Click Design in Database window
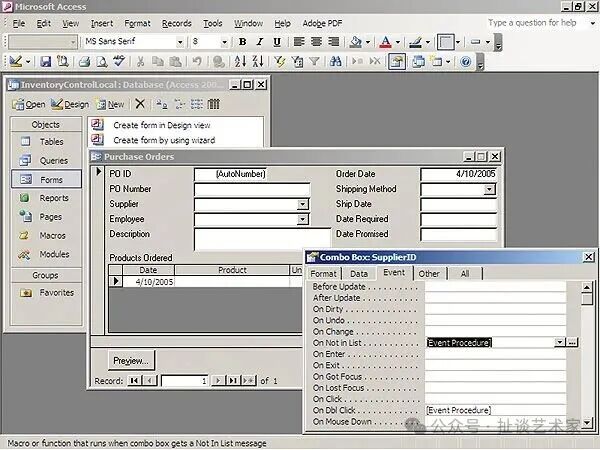This screenshot has width=600, height=450. pos(70,104)
